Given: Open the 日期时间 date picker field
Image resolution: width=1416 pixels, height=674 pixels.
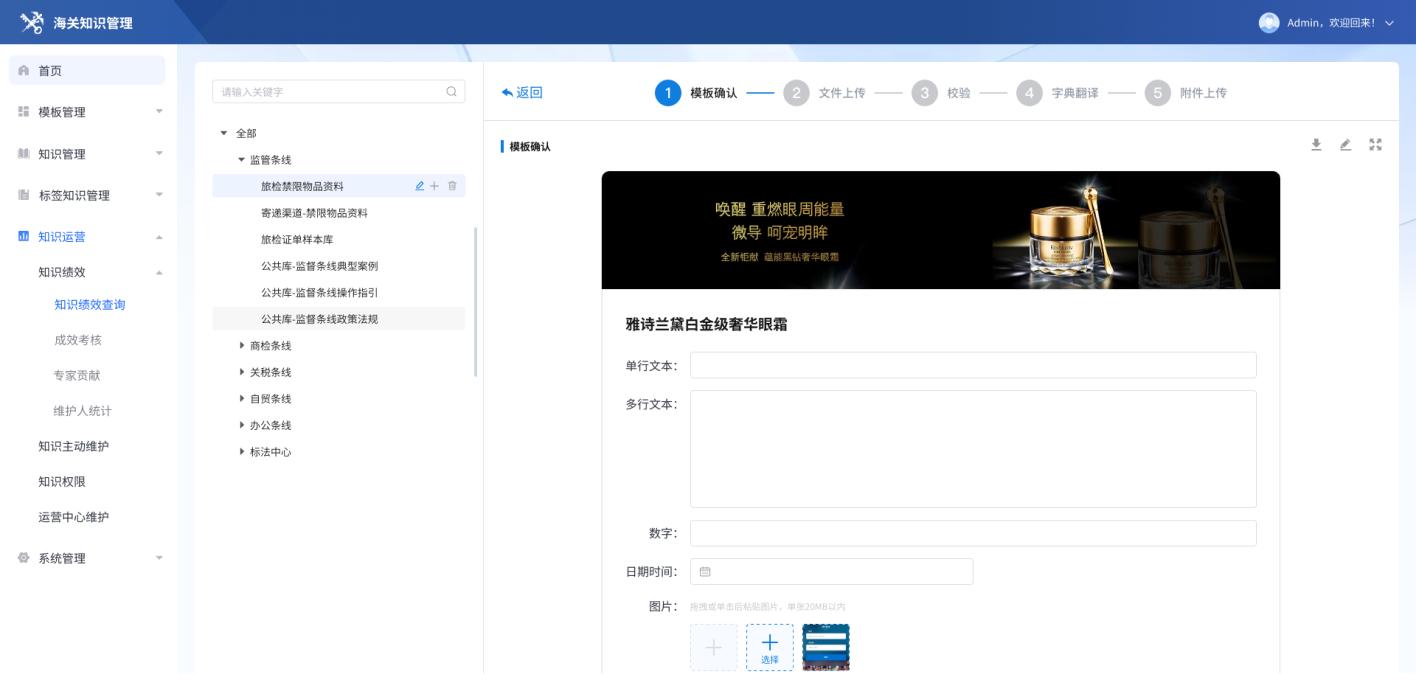Looking at the screenshot, I should tap(831, 571).
